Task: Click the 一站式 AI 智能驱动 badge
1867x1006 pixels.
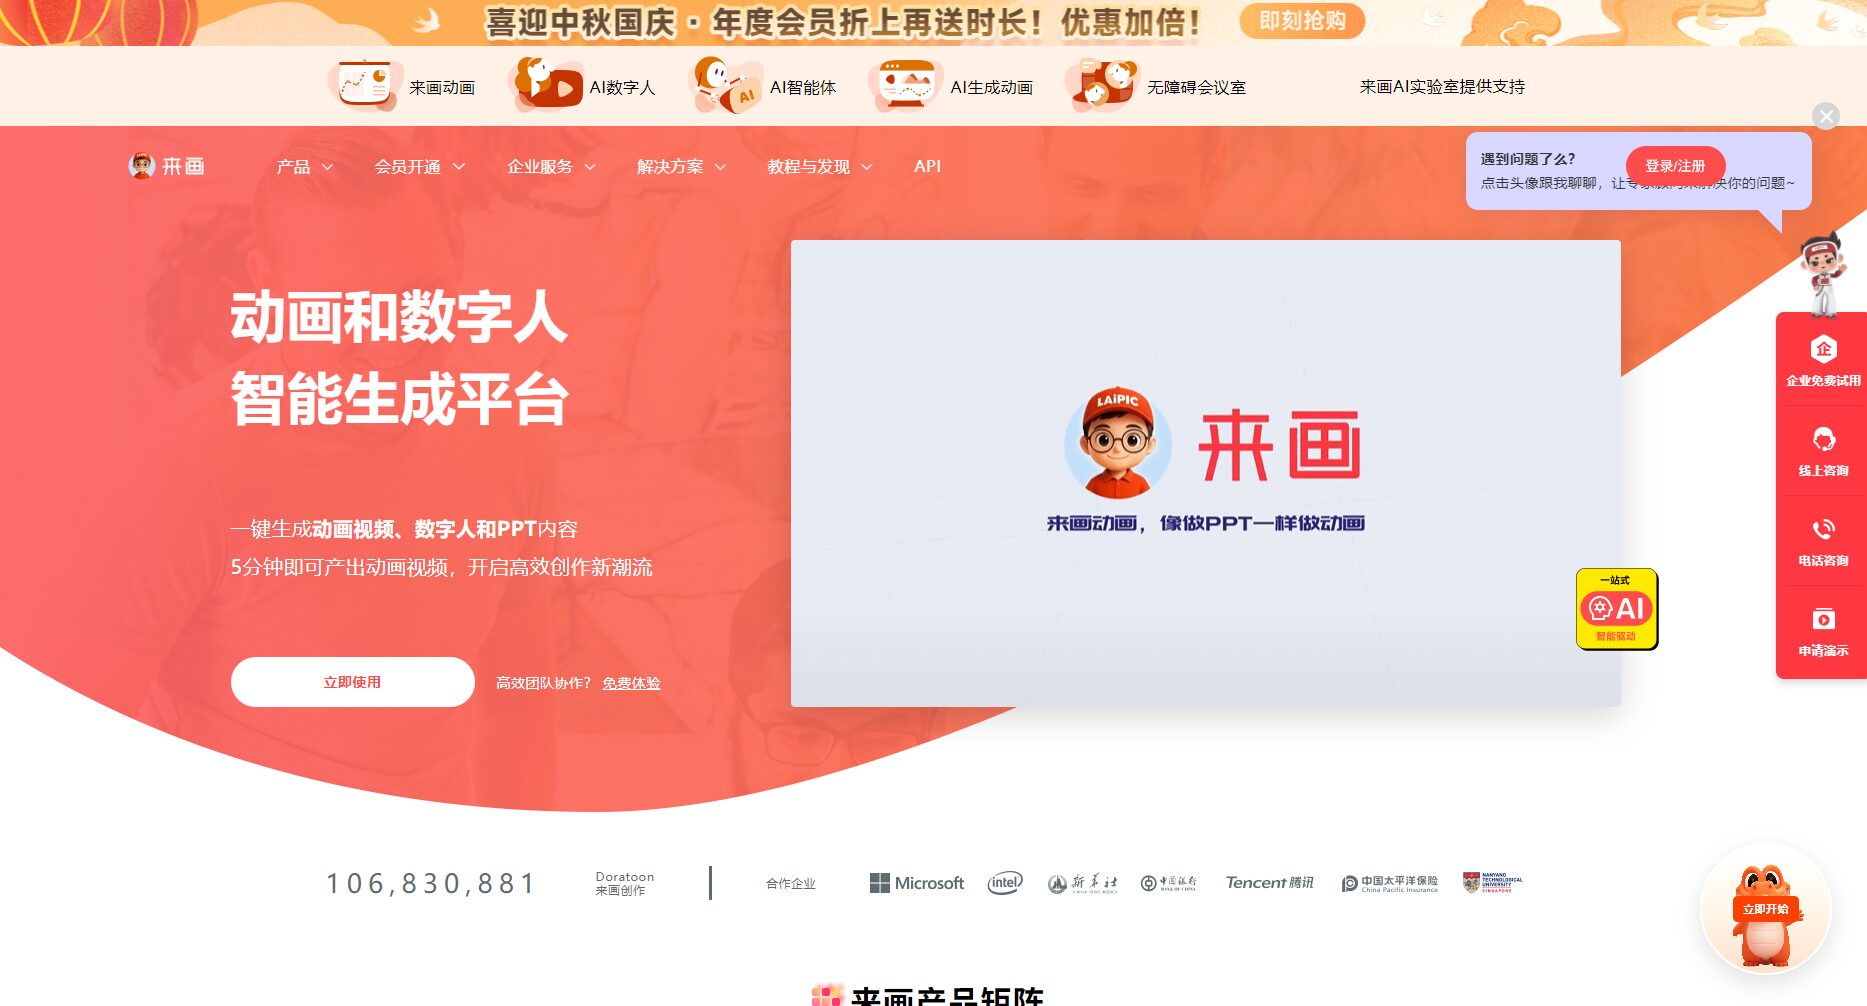Action: click(1617, 609)
